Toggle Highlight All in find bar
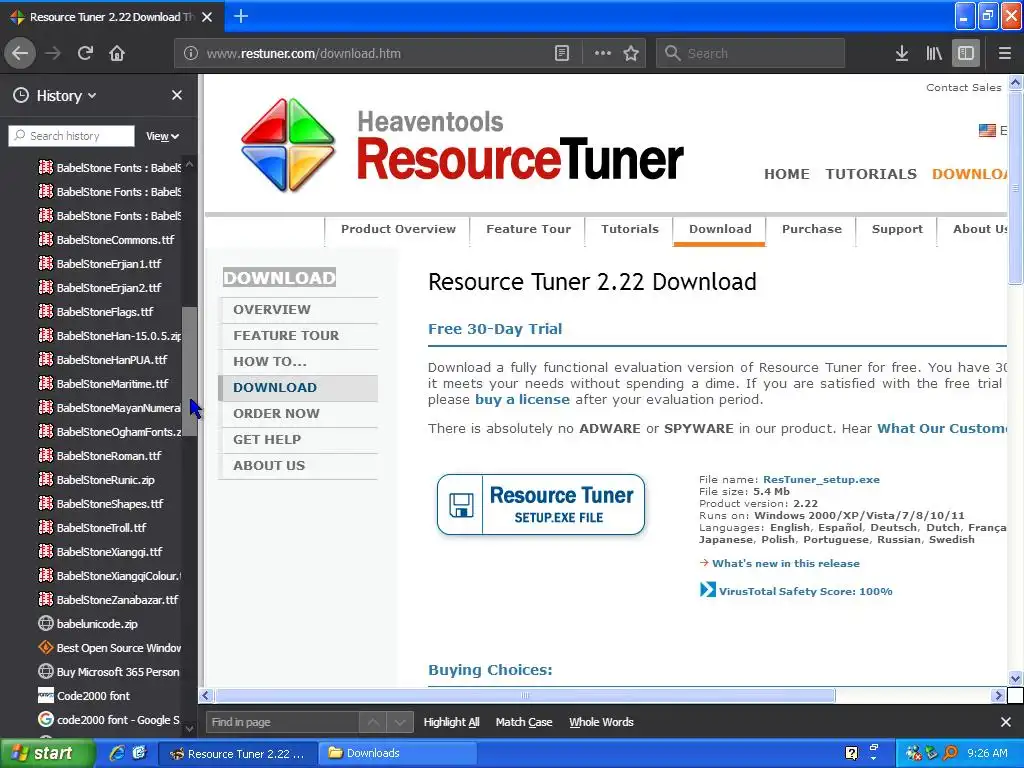 451,722
